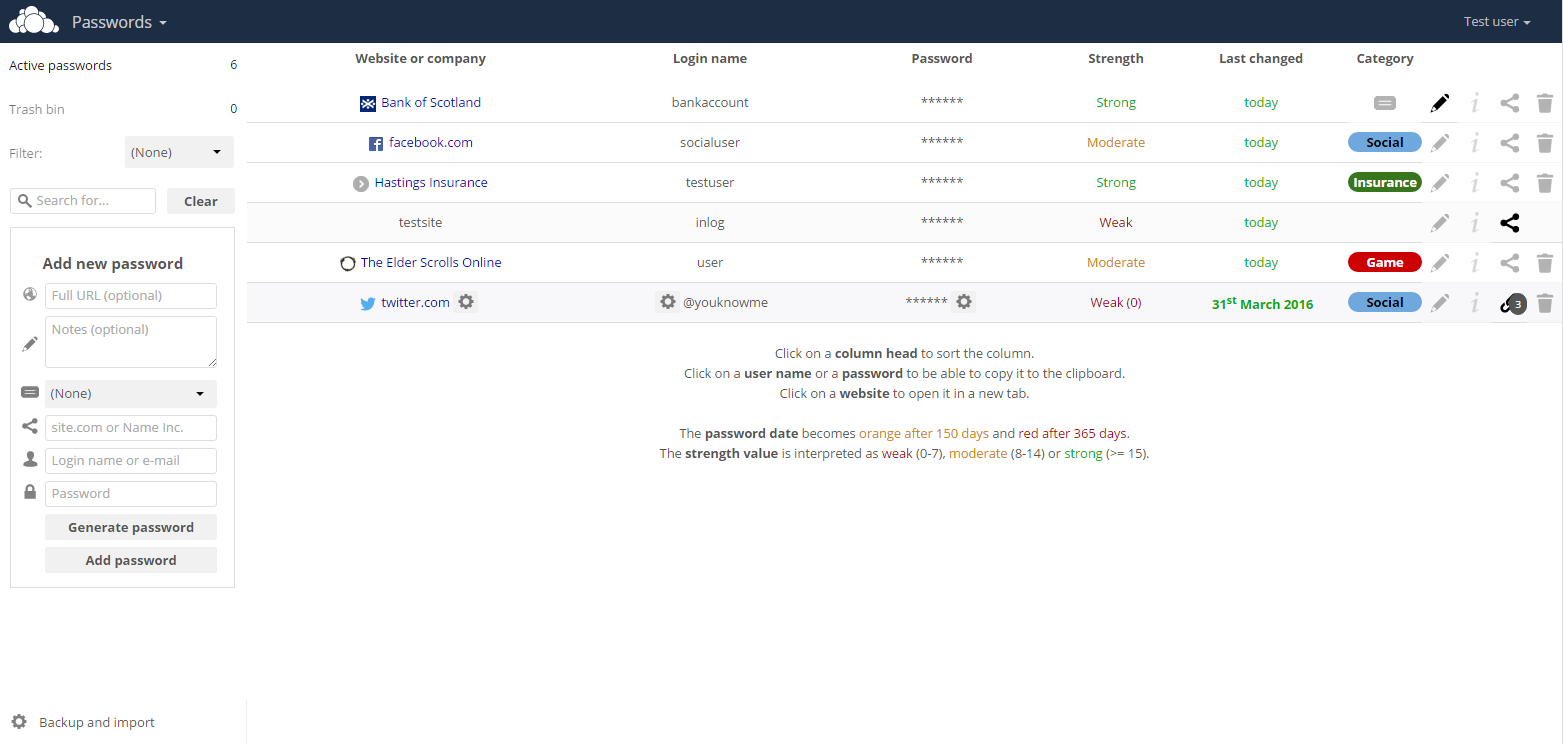Copy the Hastings Insurance password asterisks
Image resolution: width=1563 pixels, height=744 pixels.
(x=942, y=182)
